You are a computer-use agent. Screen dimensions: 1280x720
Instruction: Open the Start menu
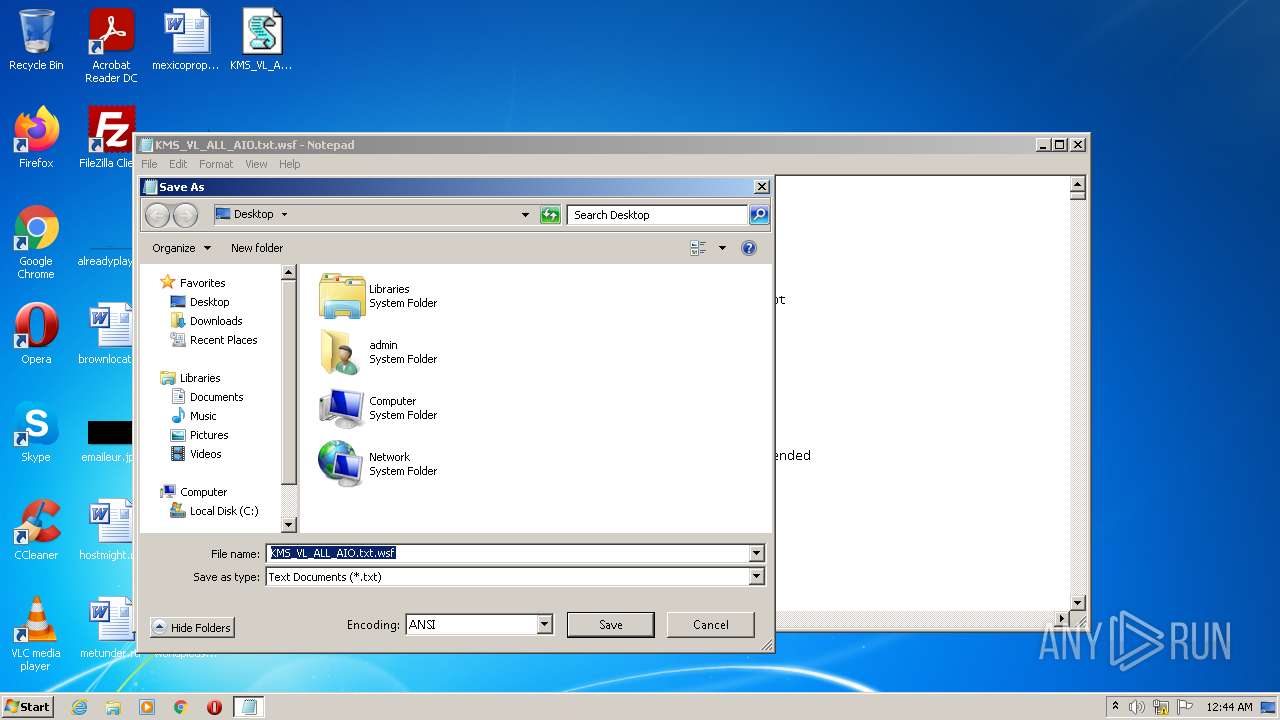[x=27, y=707]
